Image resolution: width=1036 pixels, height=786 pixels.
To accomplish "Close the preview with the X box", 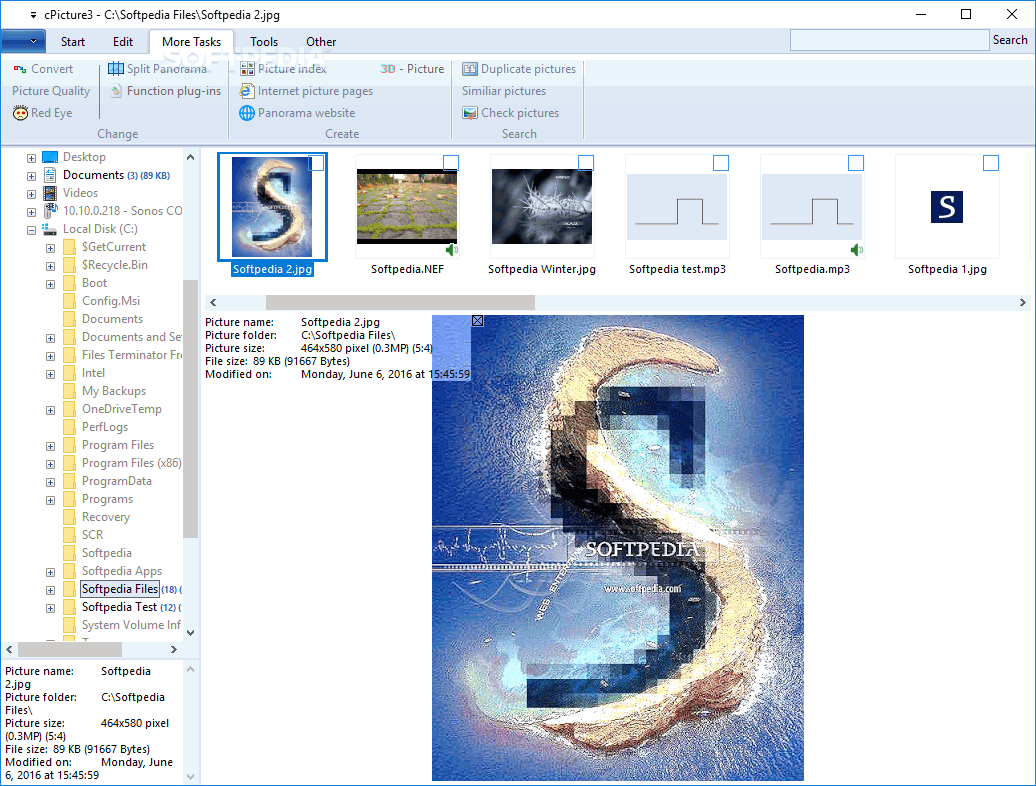I will click(478, 321).
